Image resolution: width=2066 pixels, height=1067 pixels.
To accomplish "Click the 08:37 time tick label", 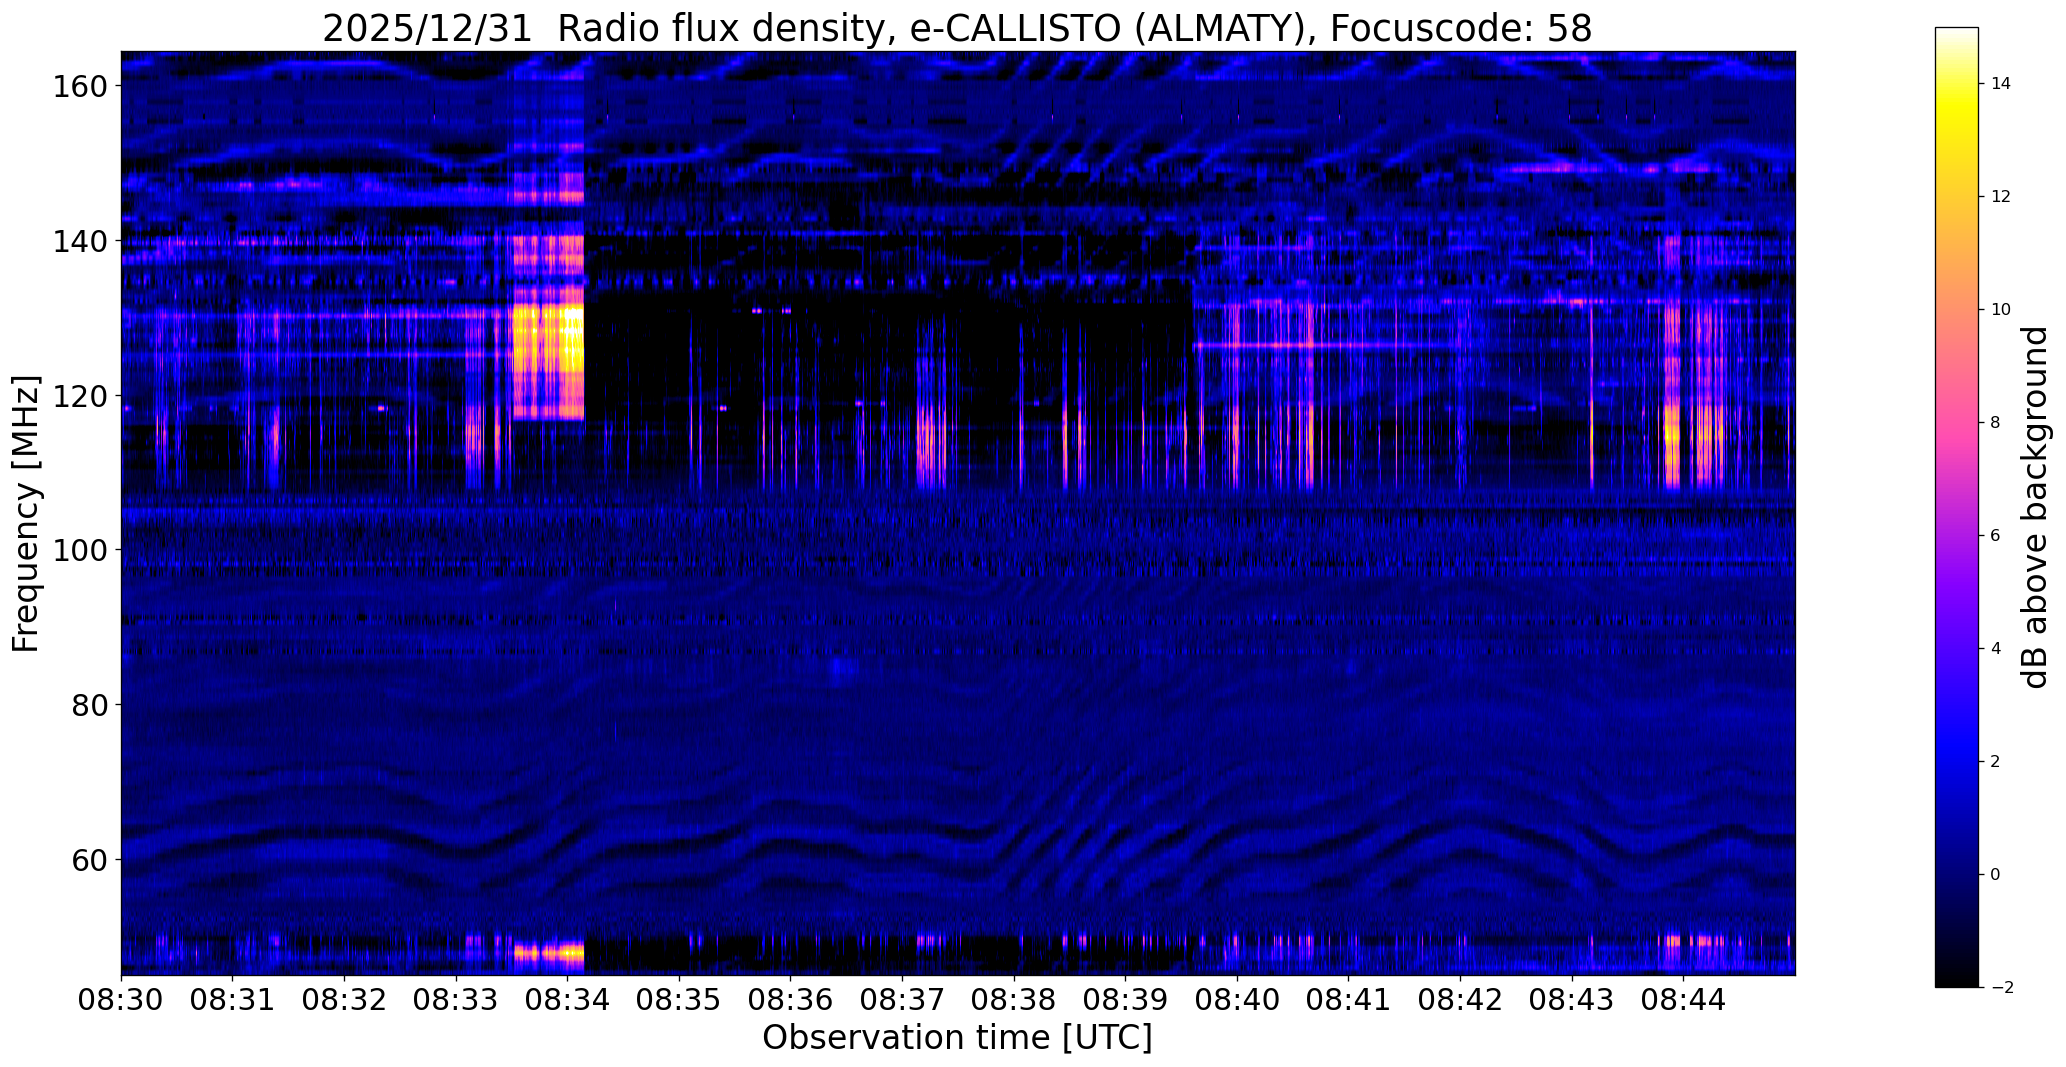I will coord(902,1000).
